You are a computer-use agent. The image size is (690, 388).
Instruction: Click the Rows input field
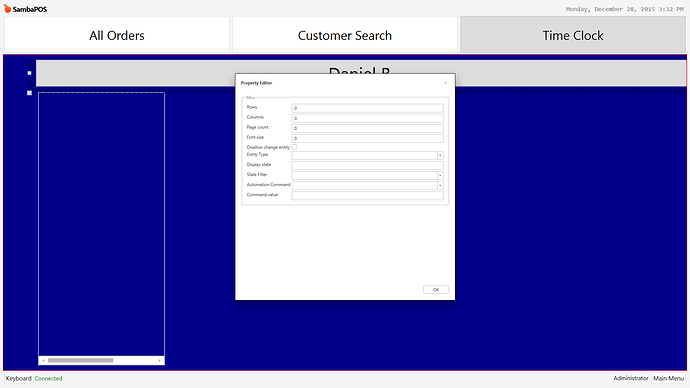(367, 108)
